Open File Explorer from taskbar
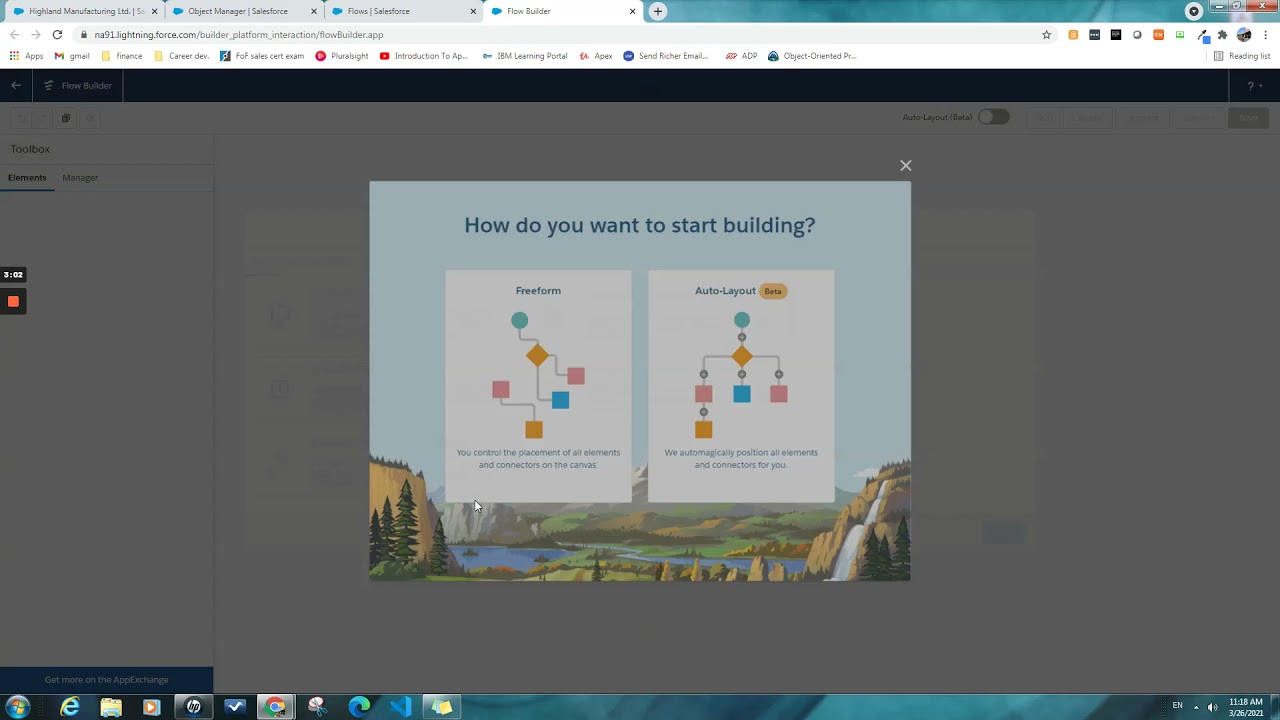 [x=111, y=707]
